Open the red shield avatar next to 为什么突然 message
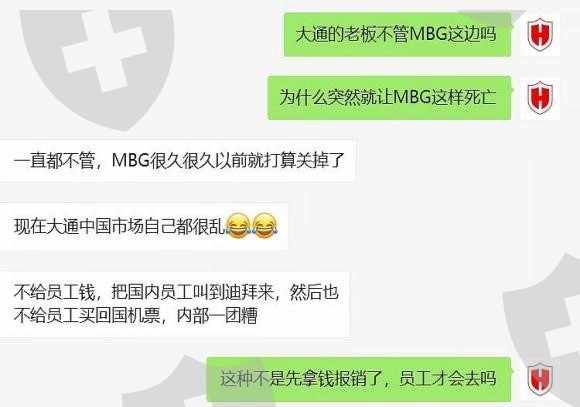This screenshot has width=580, height=407. 540,98
